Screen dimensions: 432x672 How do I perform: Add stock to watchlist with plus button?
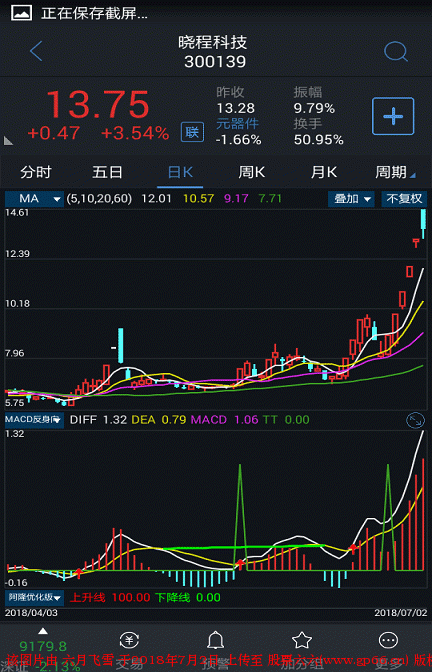tap(393, 116)
